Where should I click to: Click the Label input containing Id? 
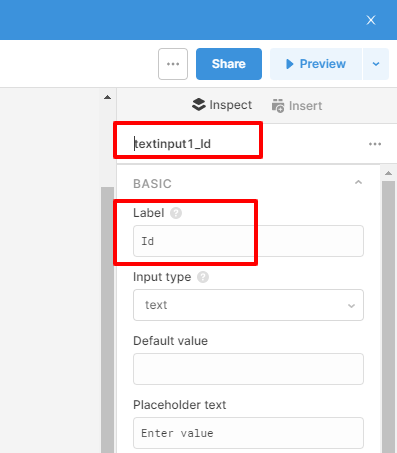pyautogui.click(x=248, y=241)
